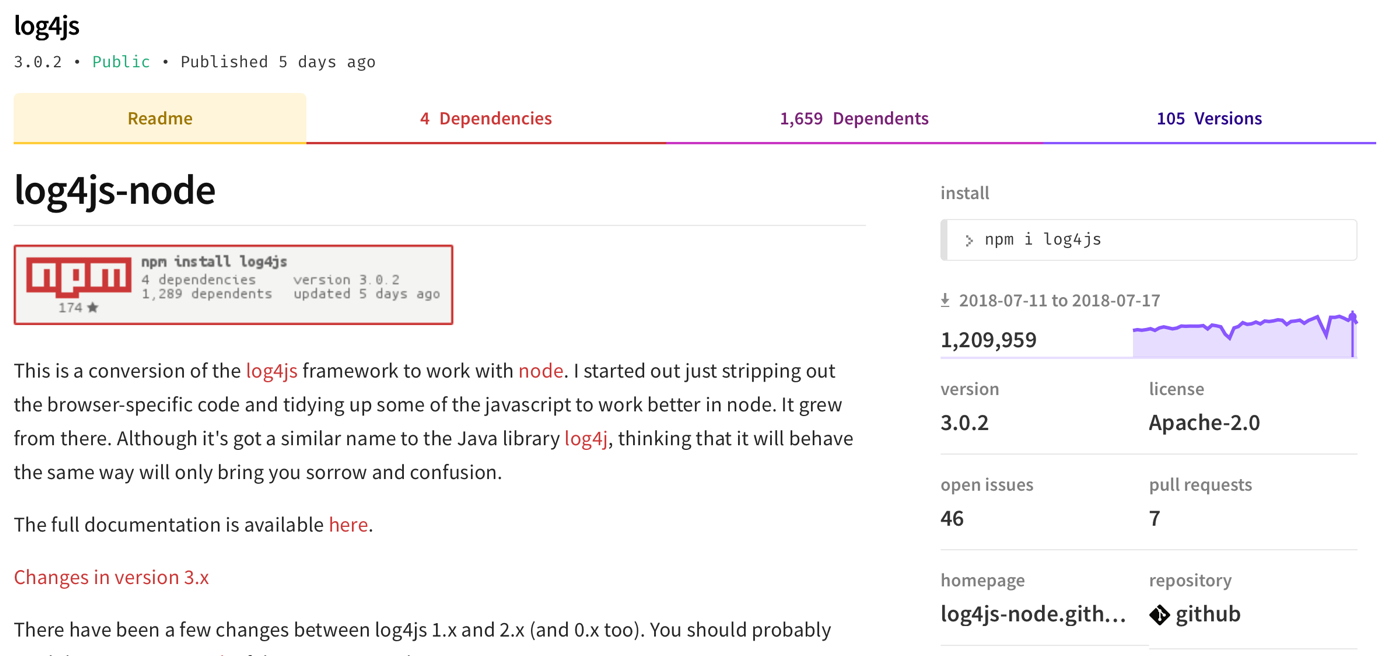Open the github repository link
Screen dimensions: 1377x656
1208,616
